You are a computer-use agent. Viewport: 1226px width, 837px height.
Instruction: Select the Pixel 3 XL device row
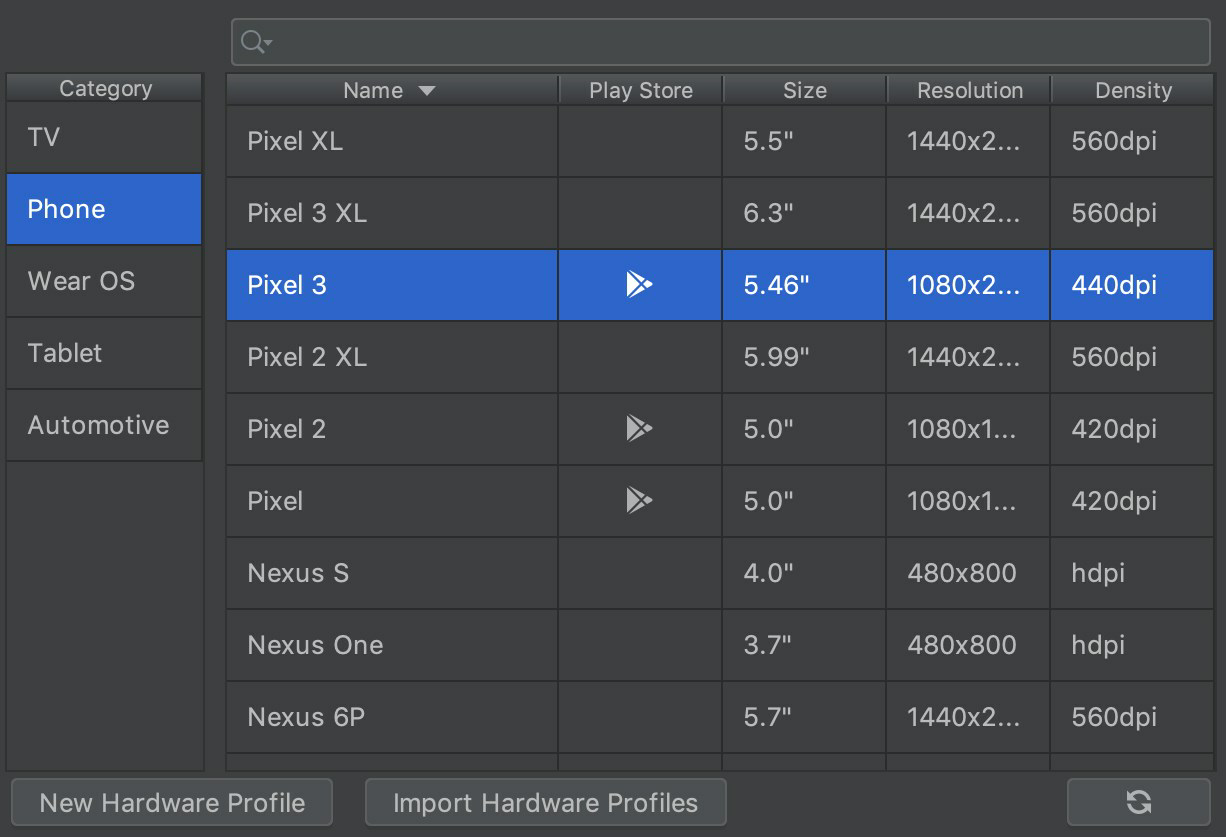pos(720,213)
